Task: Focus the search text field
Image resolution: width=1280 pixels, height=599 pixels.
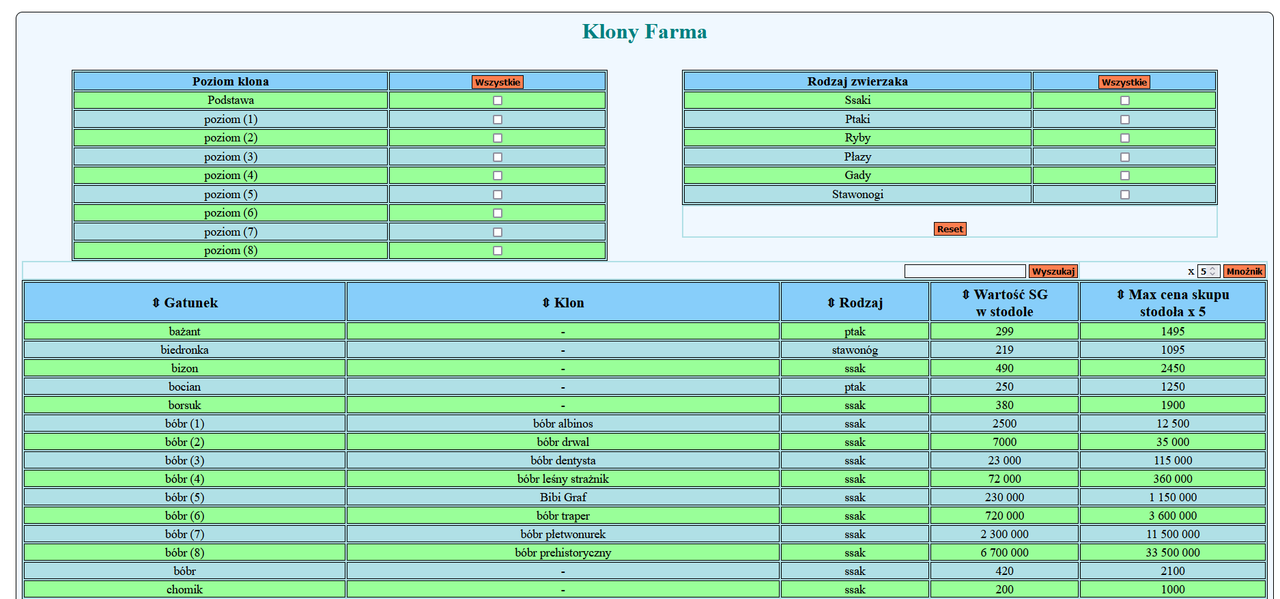Action: point(965,271)
